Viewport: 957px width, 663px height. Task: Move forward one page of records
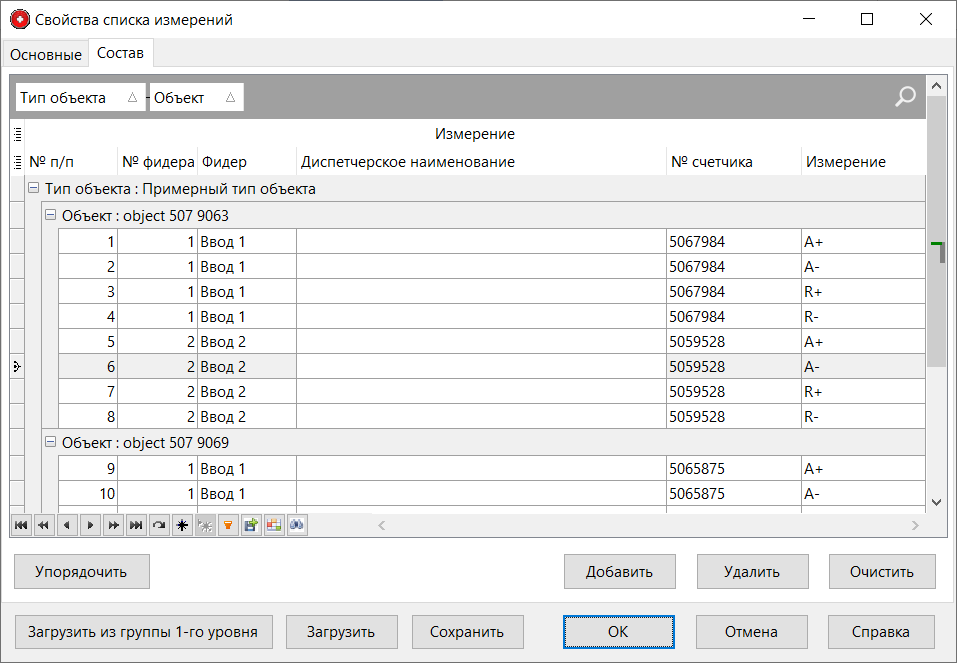113,525
